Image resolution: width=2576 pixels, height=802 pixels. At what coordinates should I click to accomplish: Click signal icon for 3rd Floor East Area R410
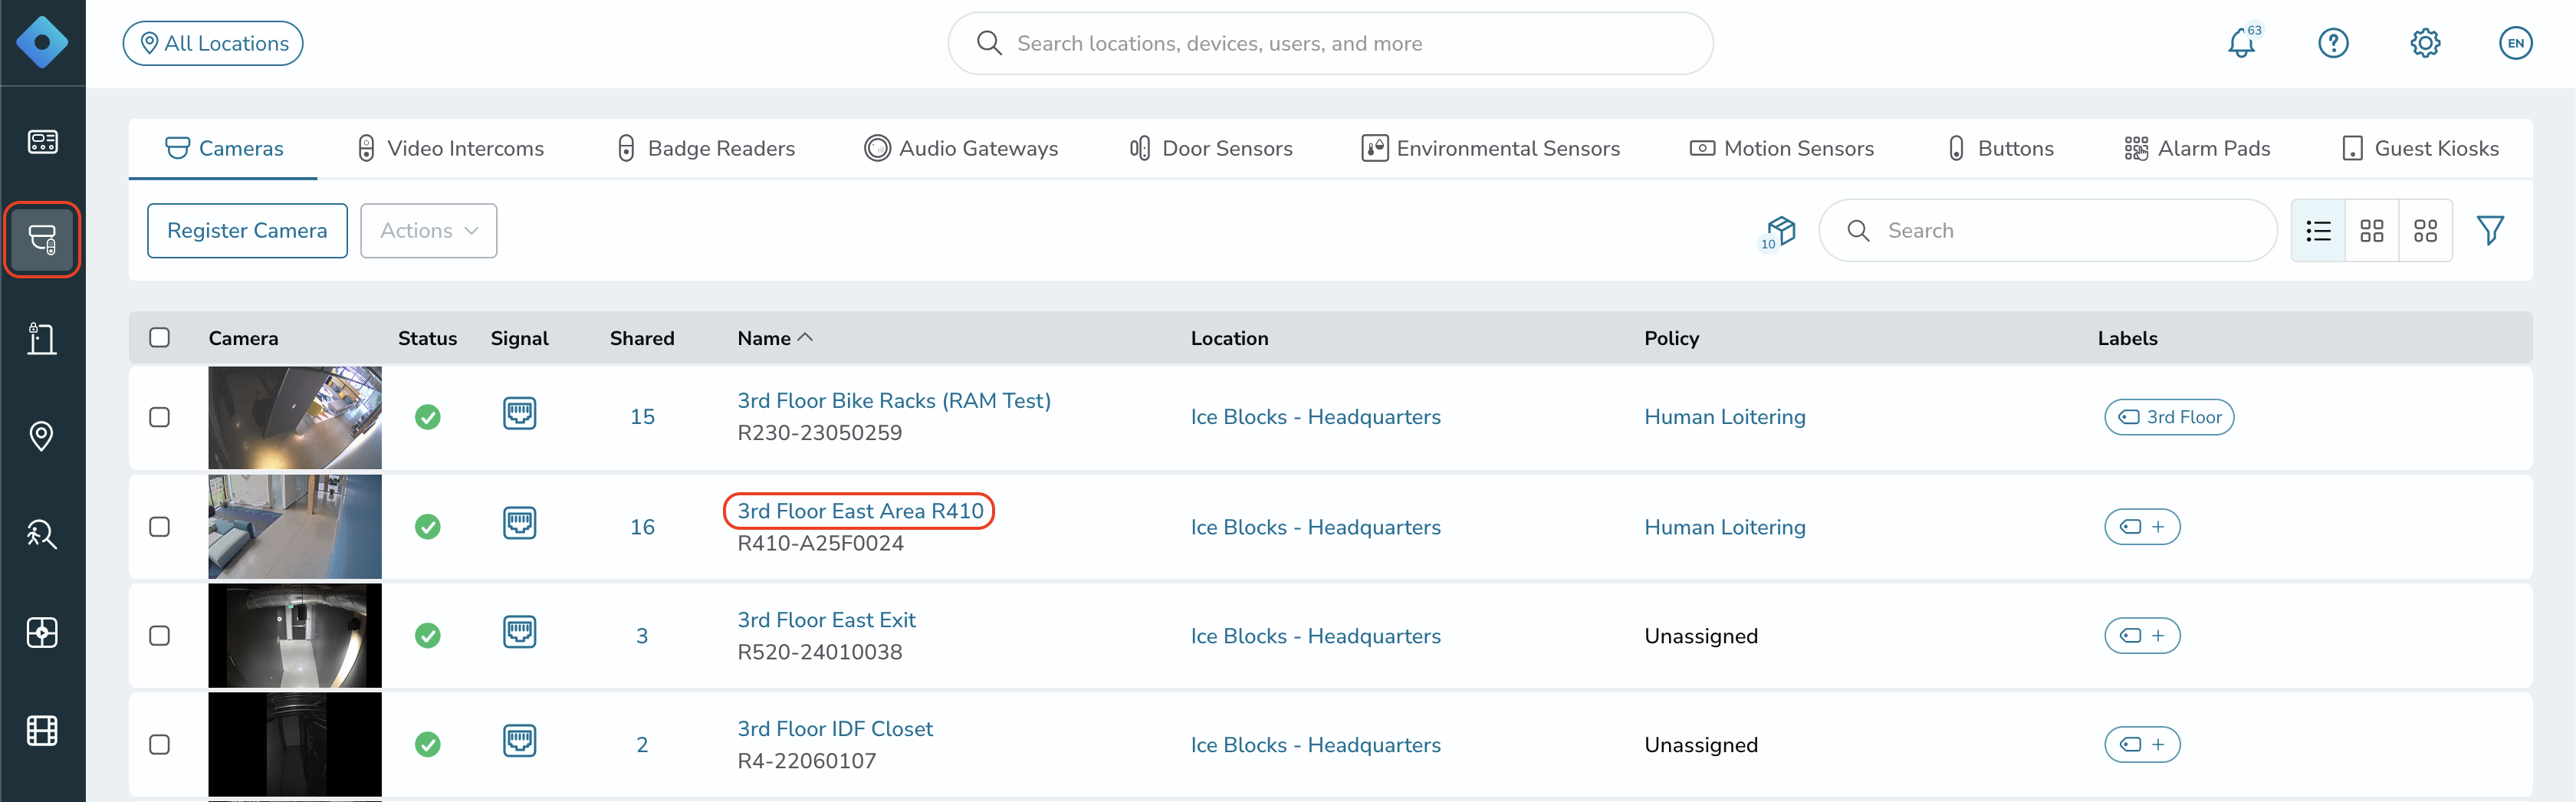coord(520,524)
